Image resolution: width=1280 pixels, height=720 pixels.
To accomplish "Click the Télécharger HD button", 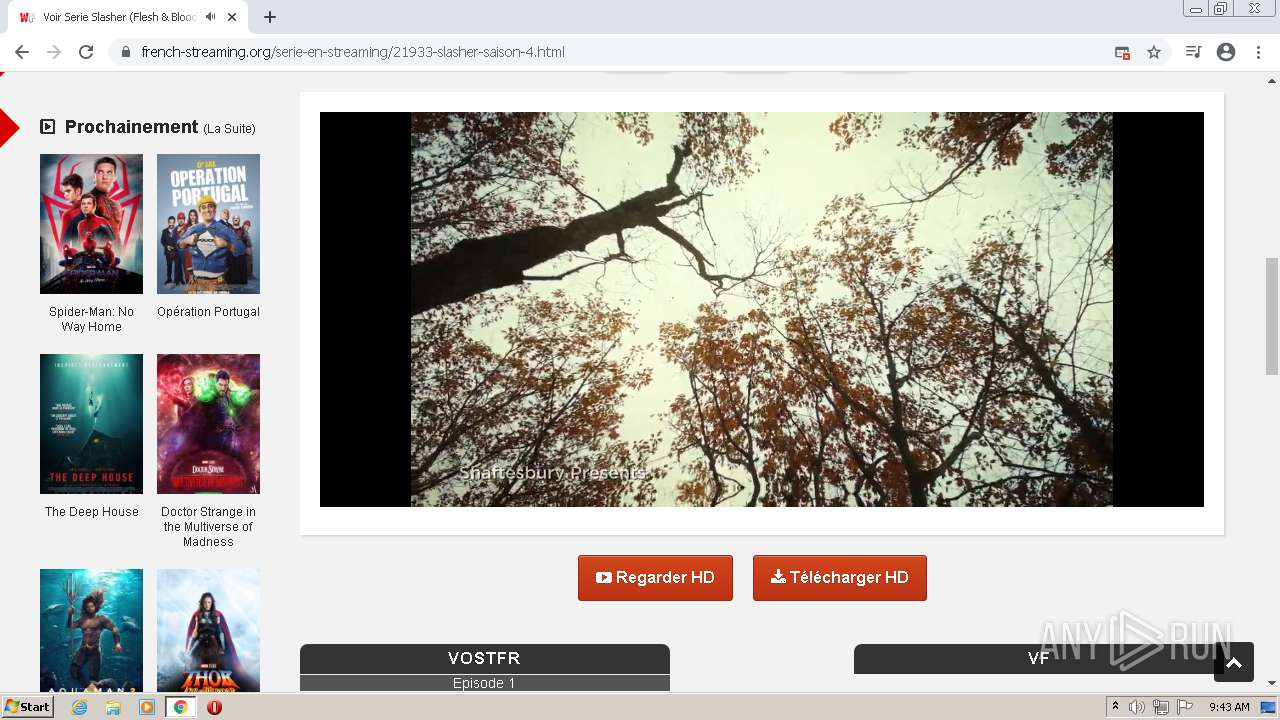I will pyautogui.click(x=840, y=578).
